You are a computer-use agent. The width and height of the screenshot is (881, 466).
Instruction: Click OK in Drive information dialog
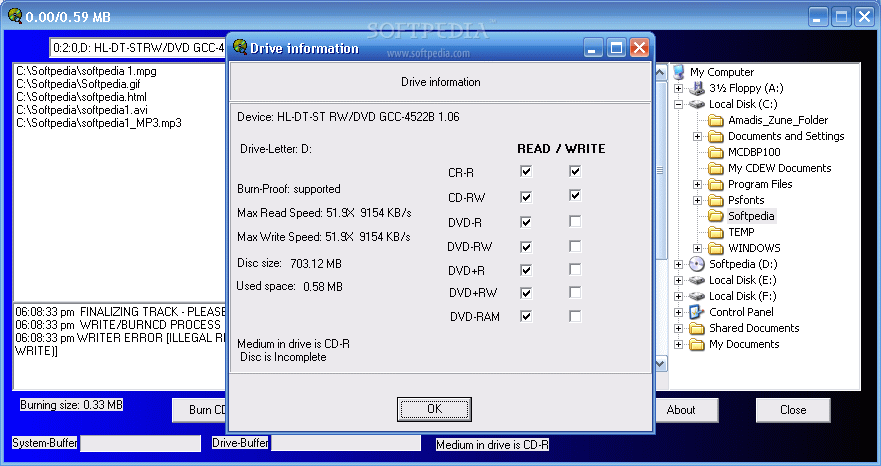434,409
